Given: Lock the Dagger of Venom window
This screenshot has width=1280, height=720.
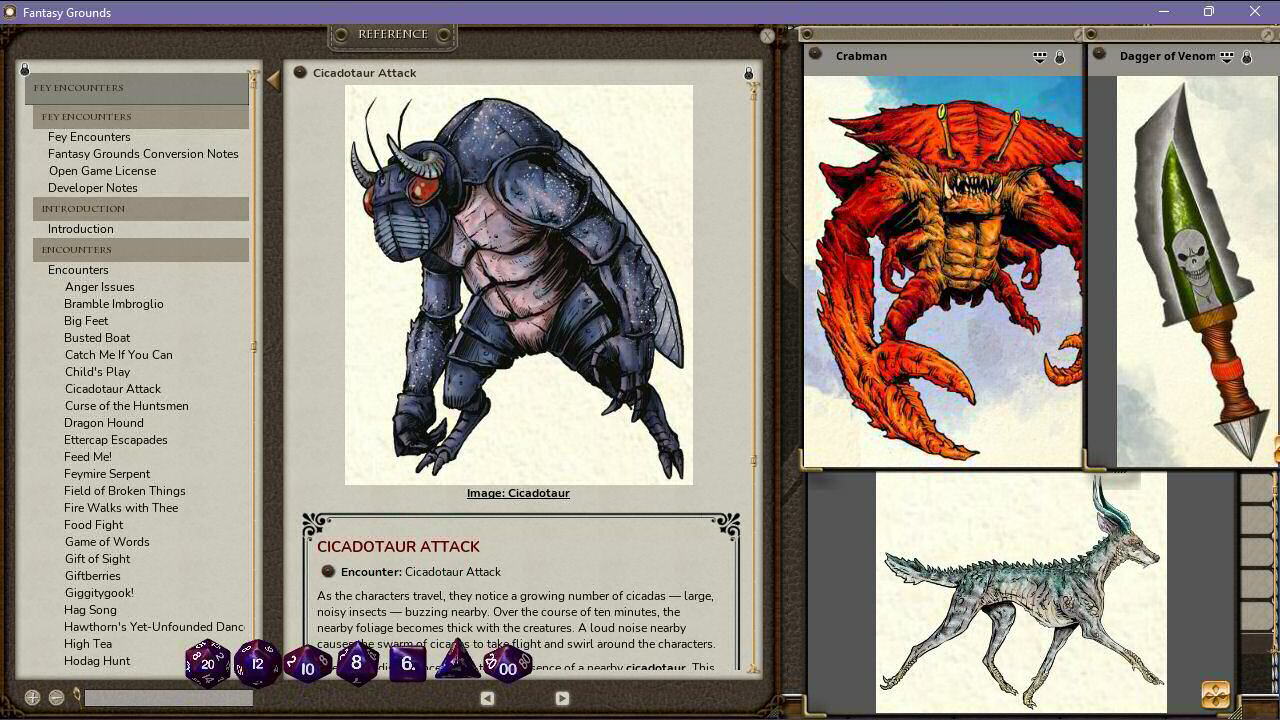Looking at the screenshot, I should point(1247,57).
